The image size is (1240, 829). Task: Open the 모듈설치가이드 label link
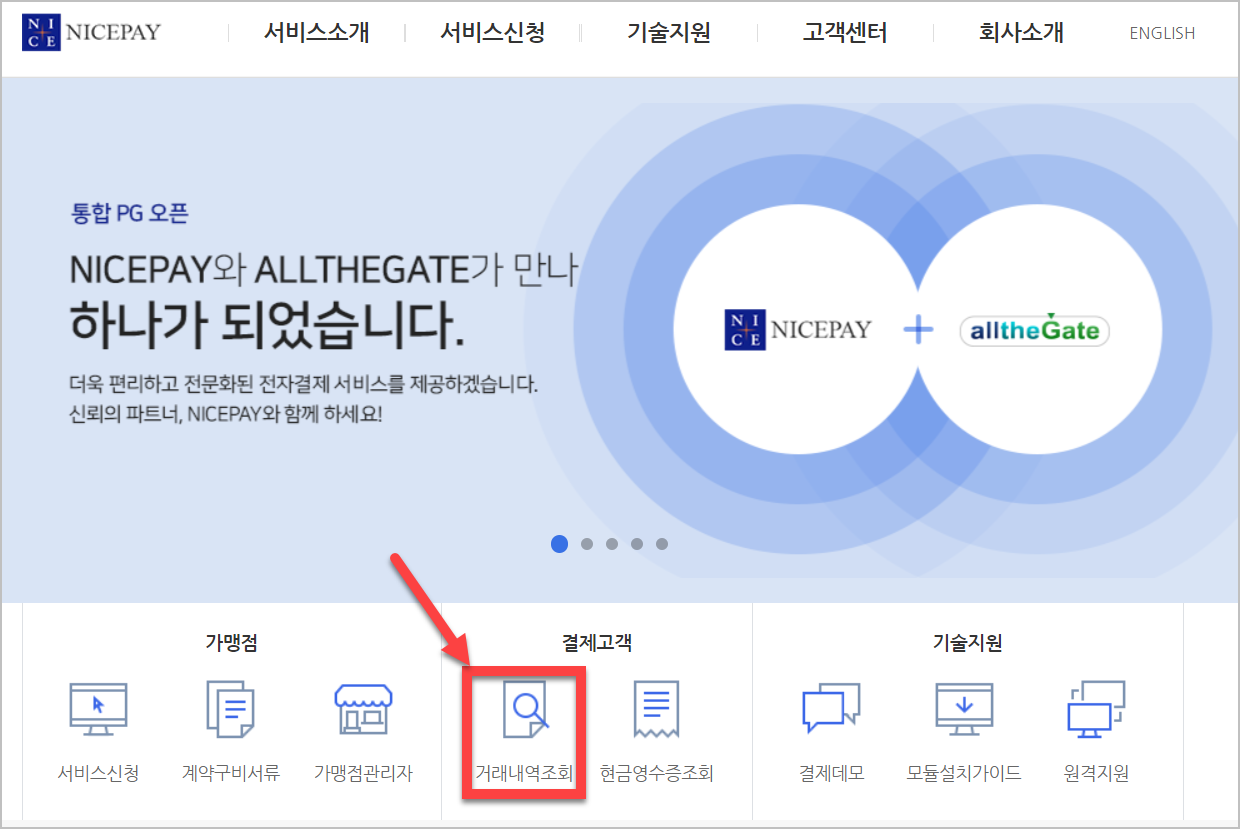pos(963,773)
